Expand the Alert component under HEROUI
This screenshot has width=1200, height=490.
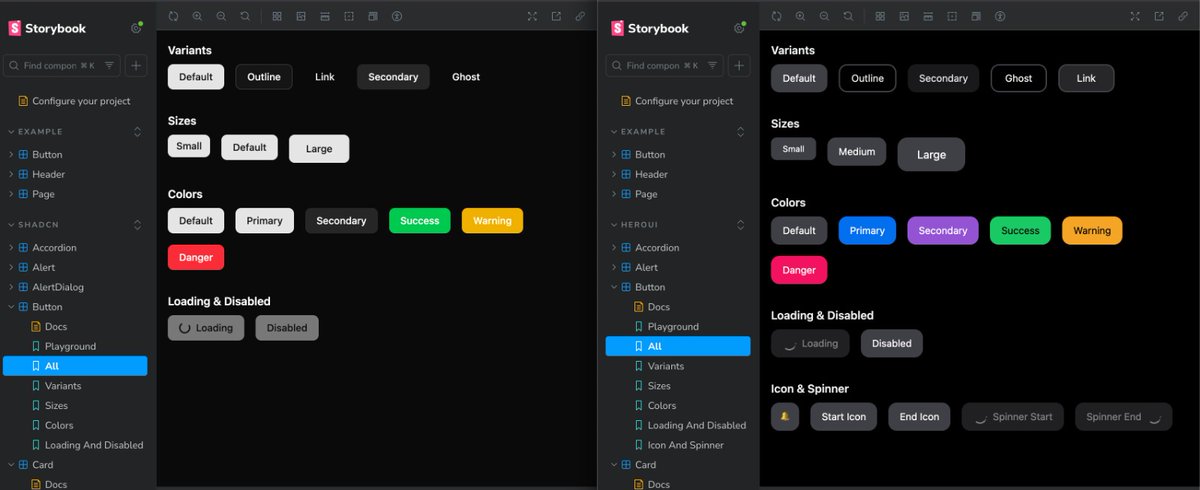[x=646, y=267]
